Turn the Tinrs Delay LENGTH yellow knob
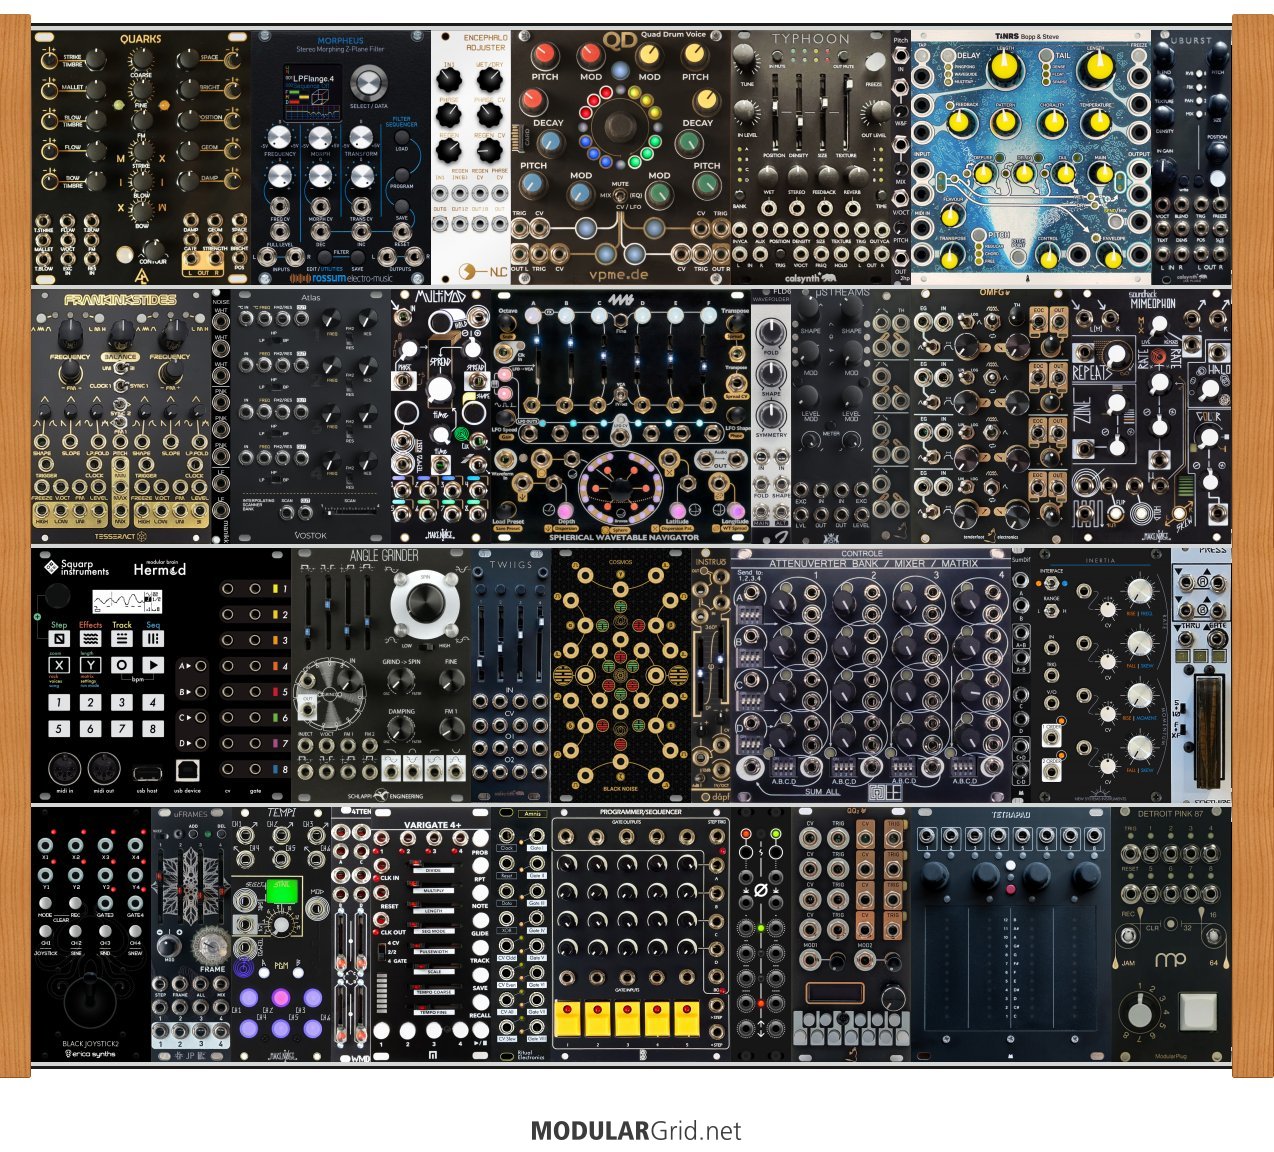This screenshot has width=1274, height=1152. 1003,68
